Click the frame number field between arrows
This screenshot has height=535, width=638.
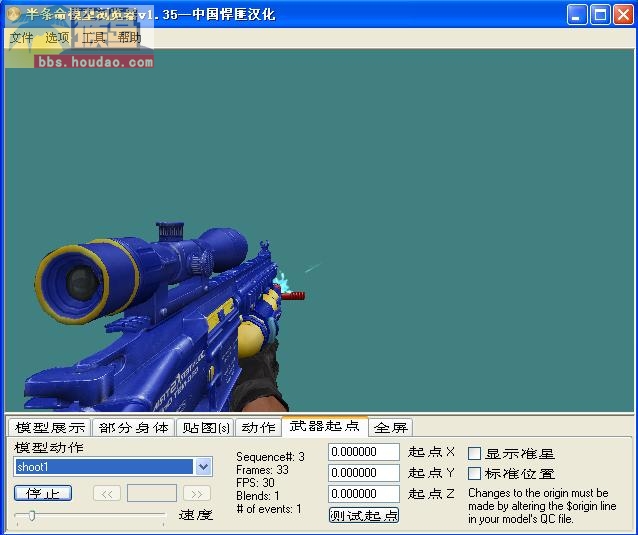pyautogui.click(x=152, y=494)
